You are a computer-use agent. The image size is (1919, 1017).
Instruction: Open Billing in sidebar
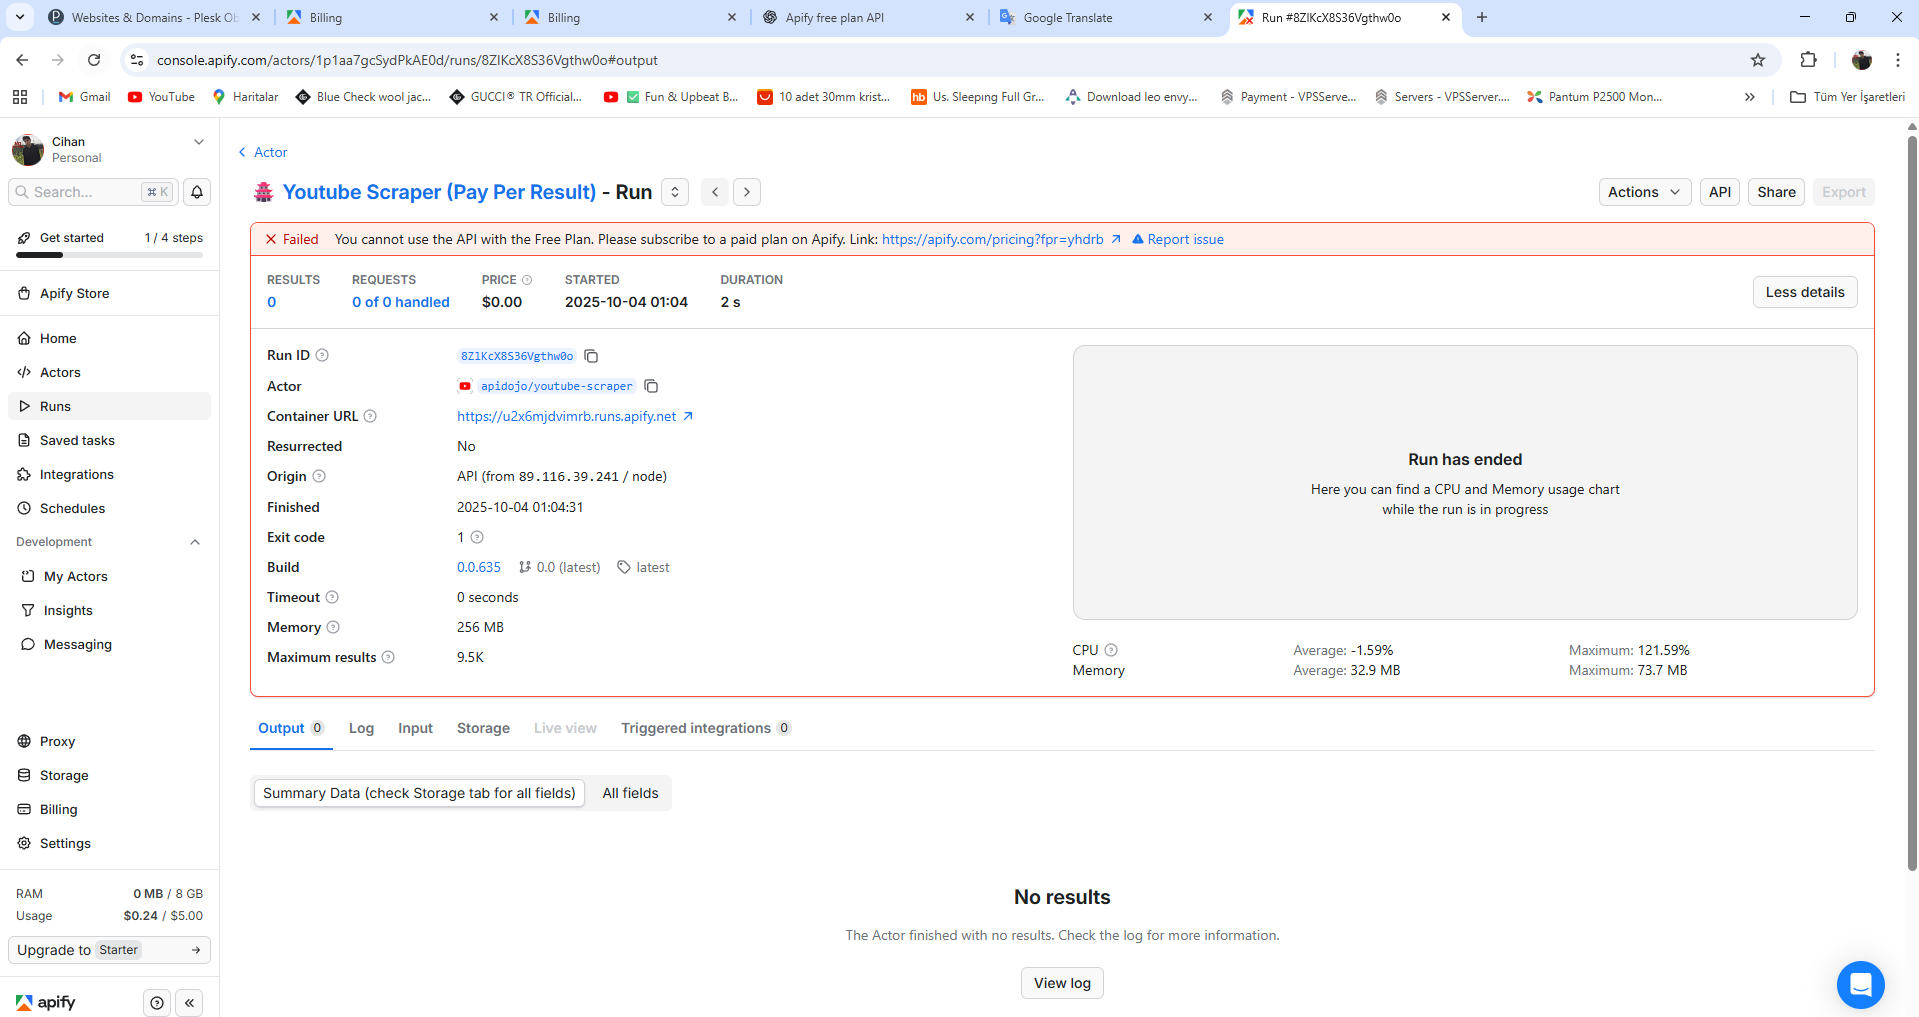109,809
